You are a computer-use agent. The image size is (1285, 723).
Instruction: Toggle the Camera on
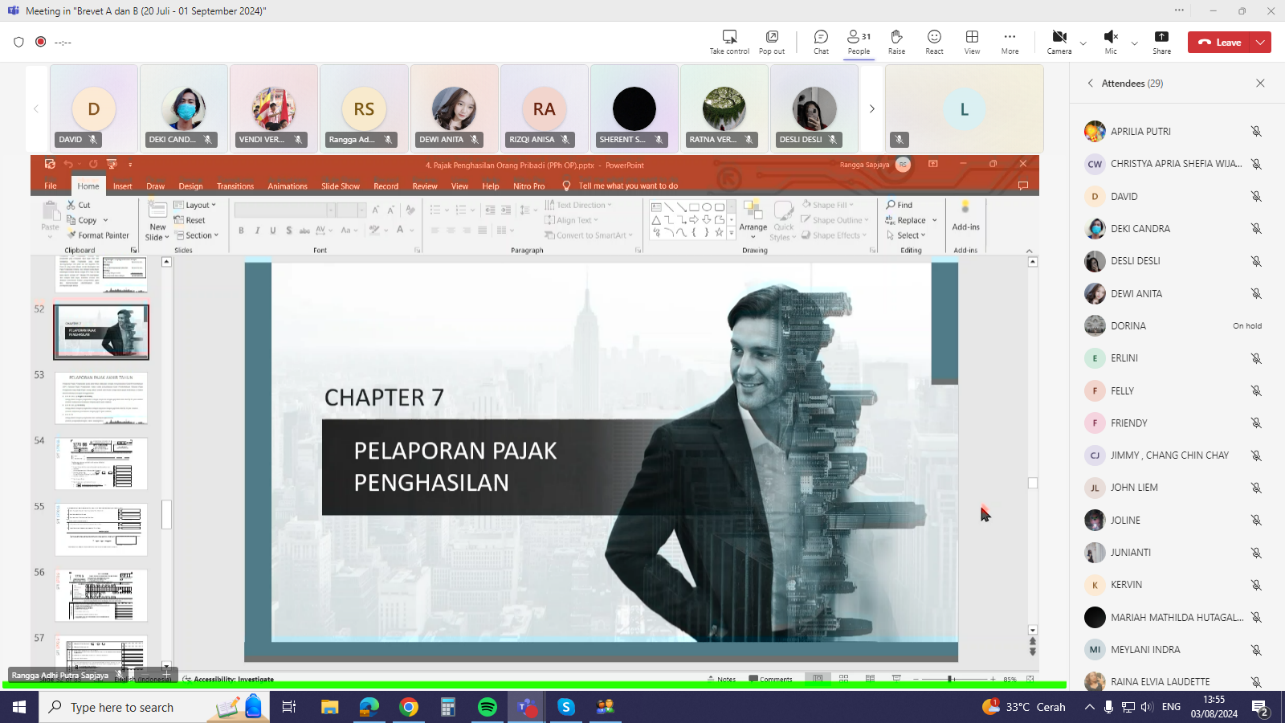click(1059, 41)
